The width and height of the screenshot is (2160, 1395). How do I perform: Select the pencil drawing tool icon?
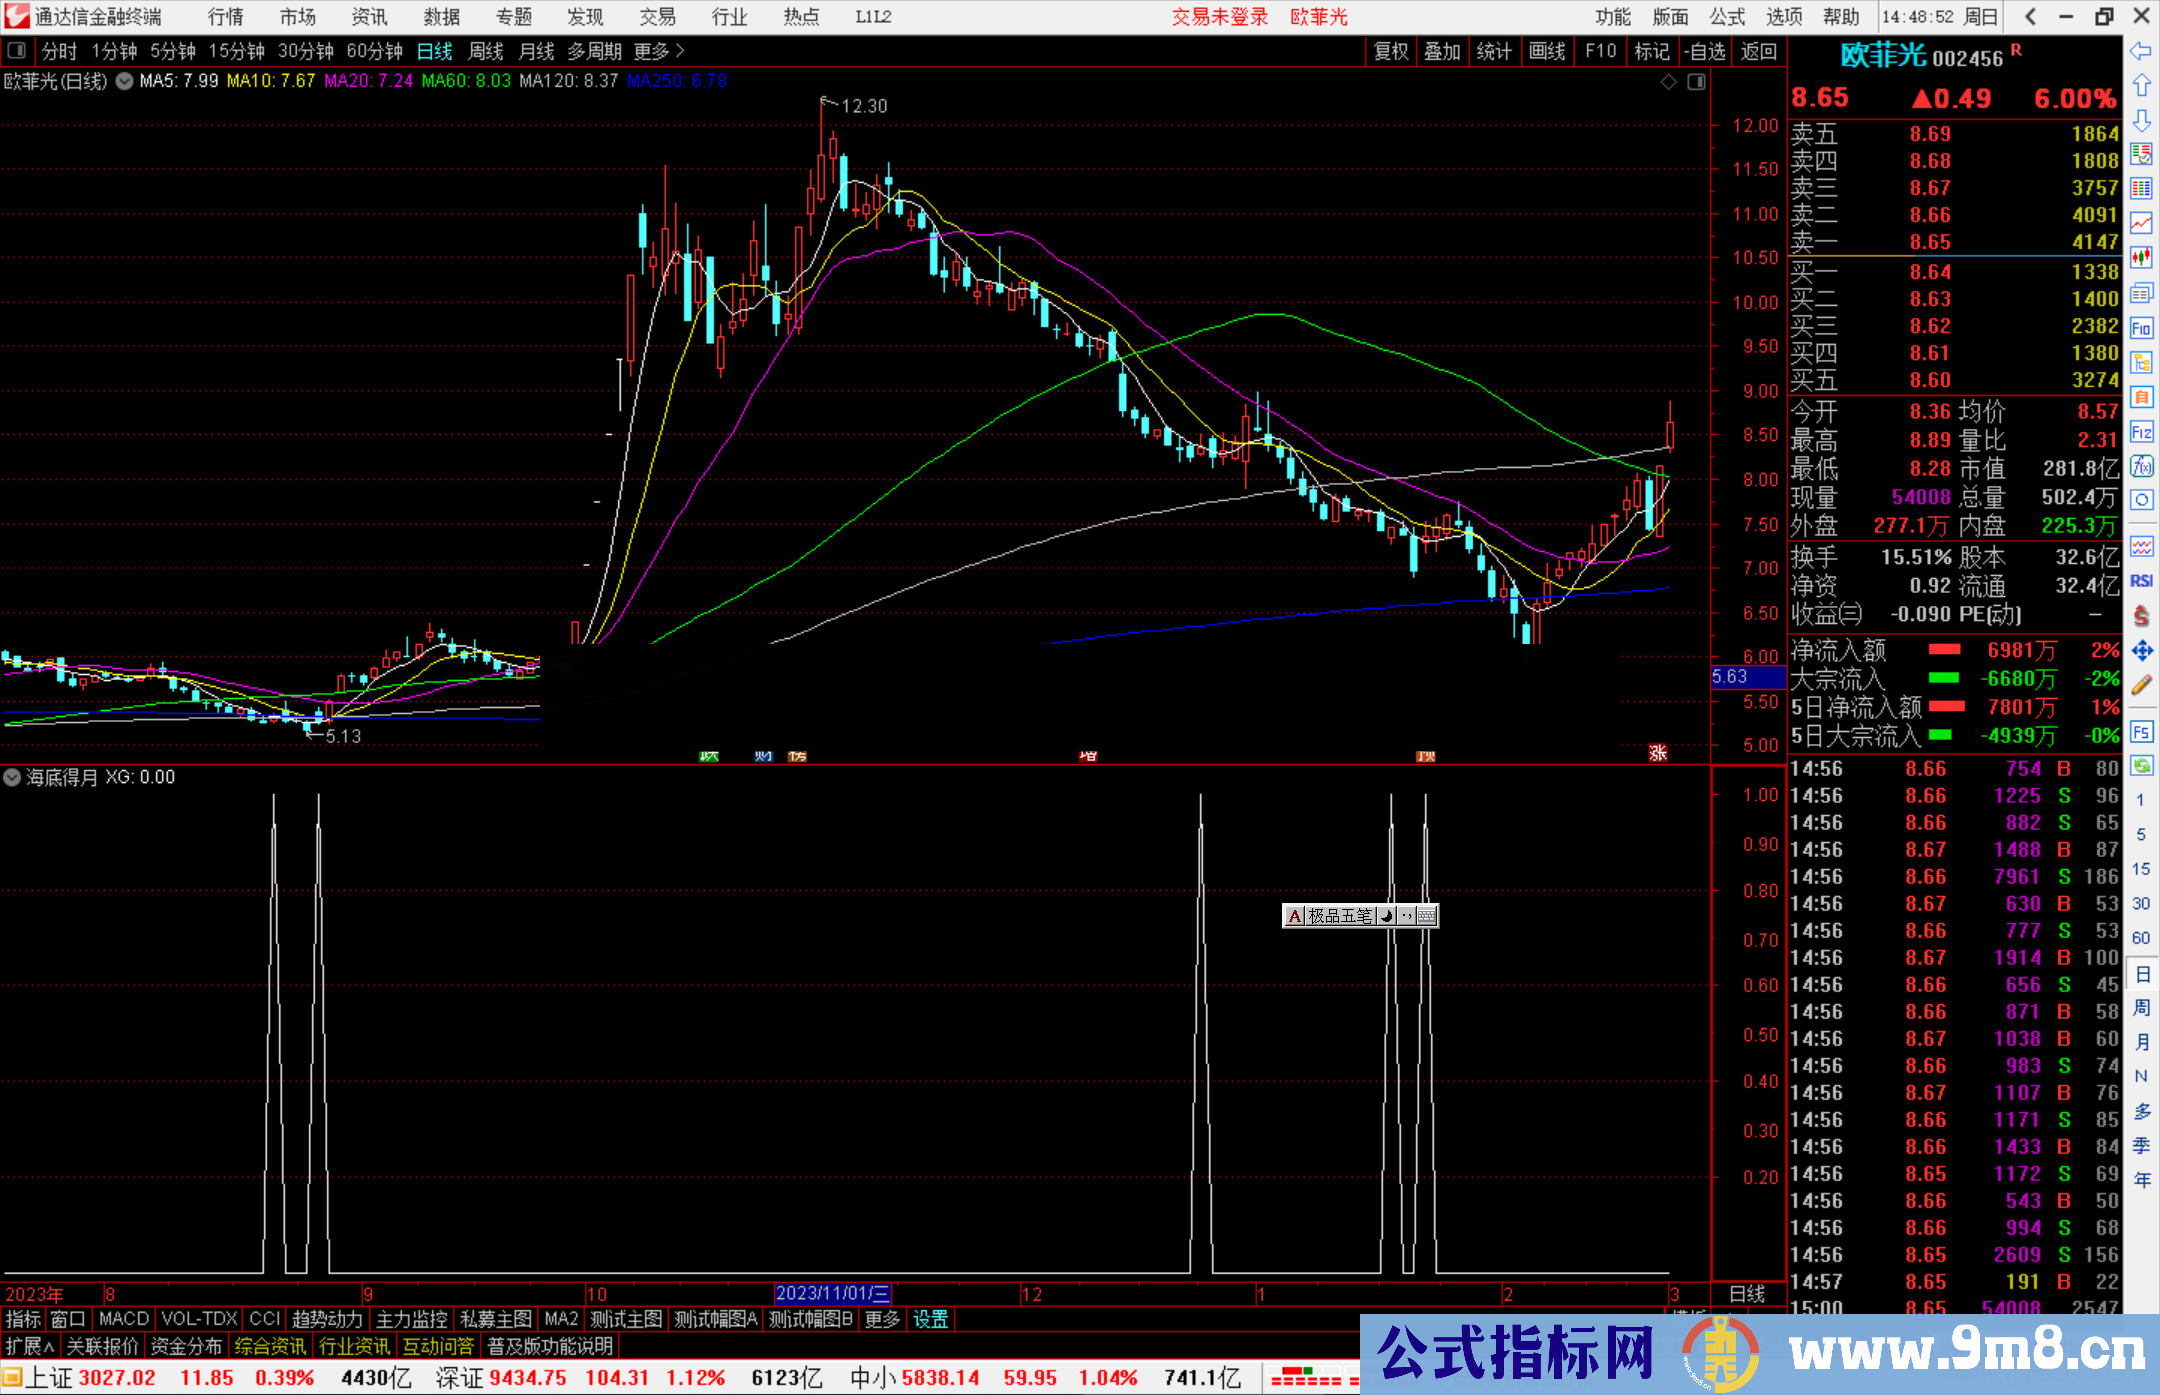coord(2141,686)
